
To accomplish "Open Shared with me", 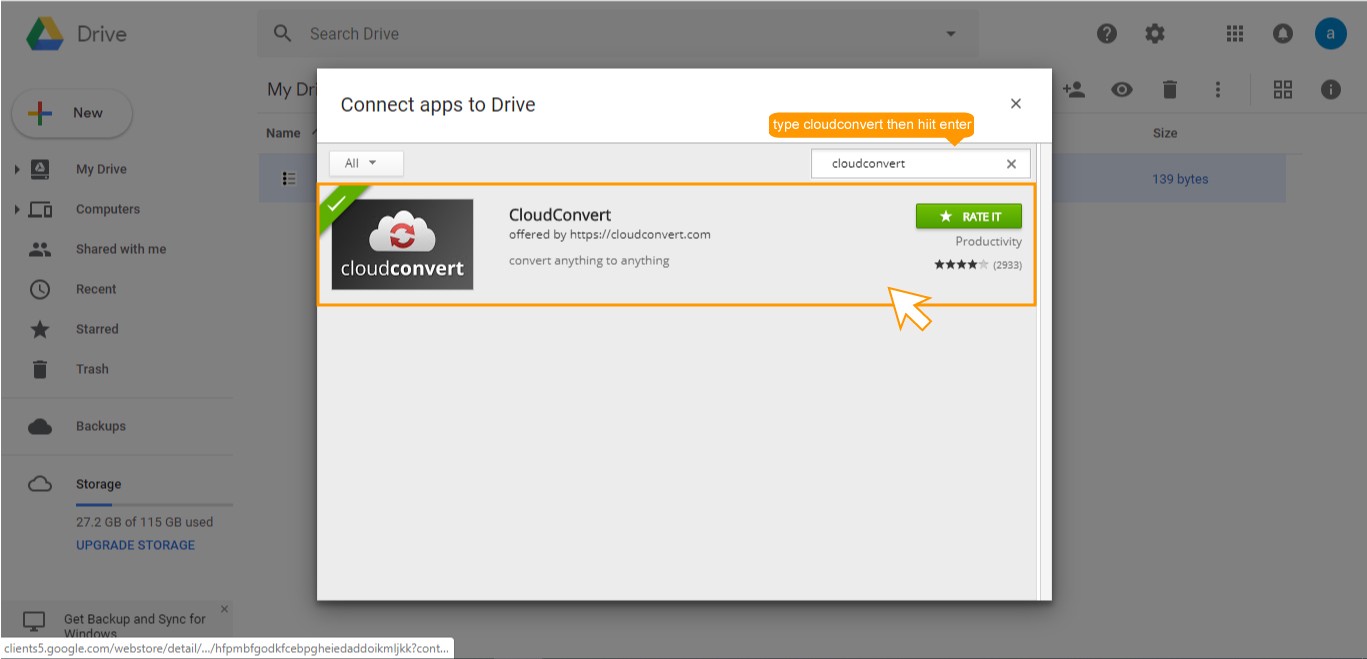I will point(121,249).
